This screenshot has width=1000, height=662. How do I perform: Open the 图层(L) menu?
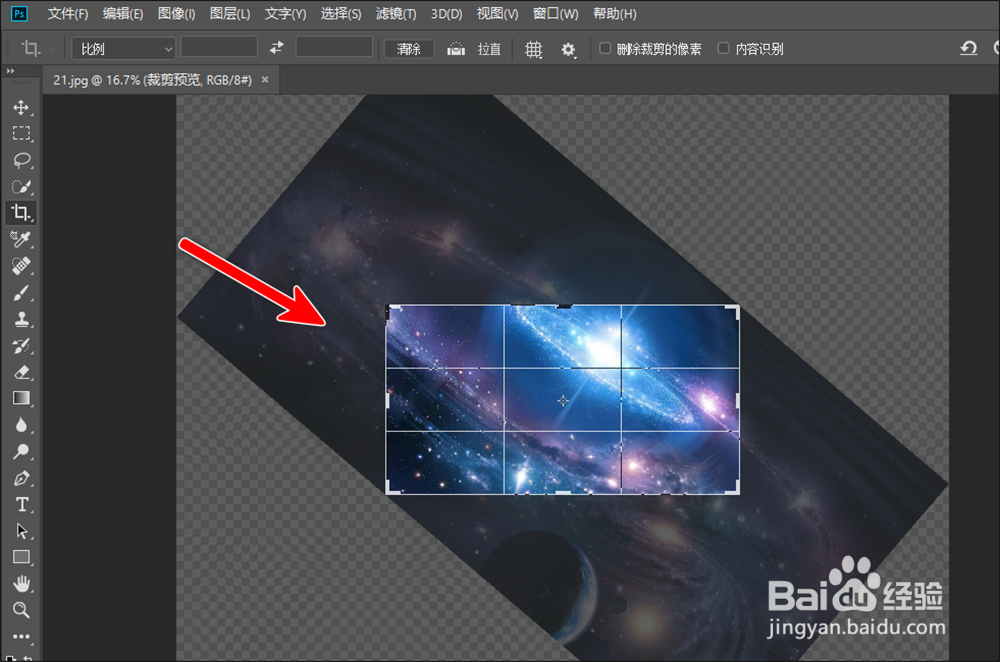(230, 13)
